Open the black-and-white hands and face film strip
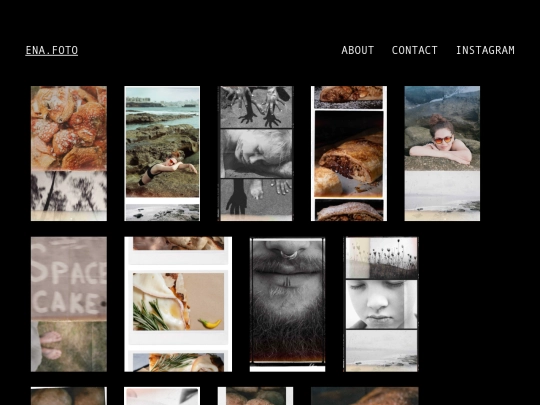This screenshot has width=540, height=405. pyautogui.click(x=255, y=153)
